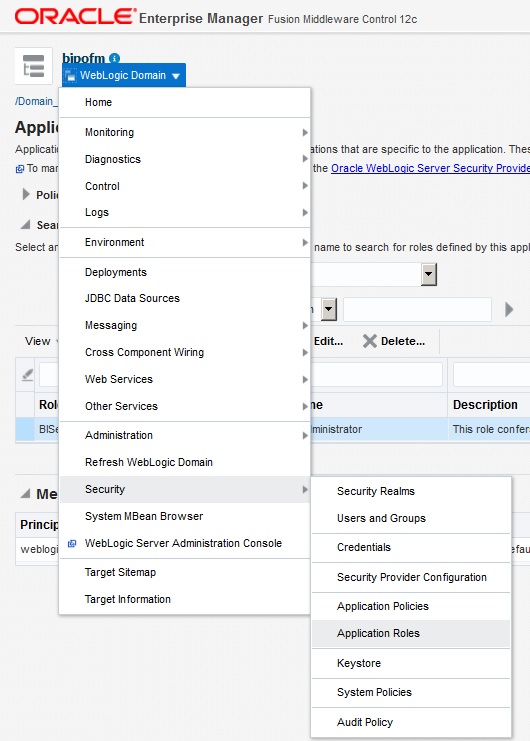The image size is (530, 741).
Task: Select Target Sitemap menu item
Action: (185, 572)
